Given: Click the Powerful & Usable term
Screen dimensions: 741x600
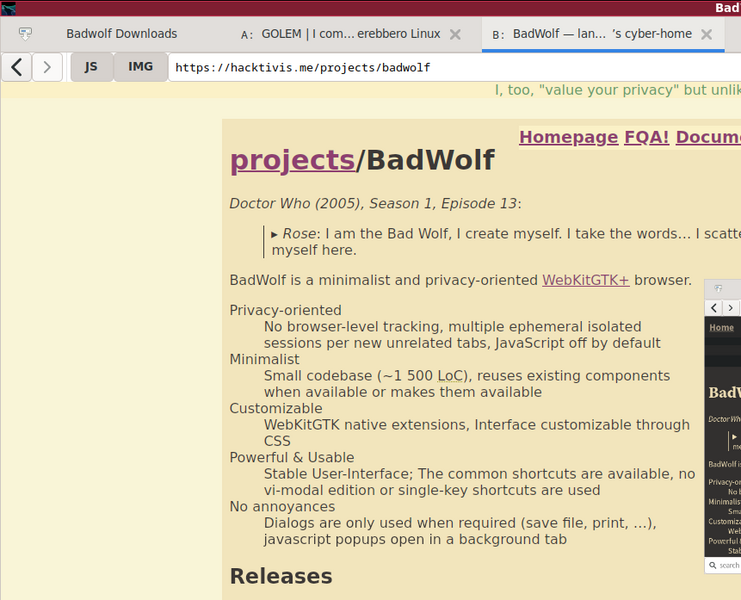Looking at the screenshot, I should [x=292, y=458].
